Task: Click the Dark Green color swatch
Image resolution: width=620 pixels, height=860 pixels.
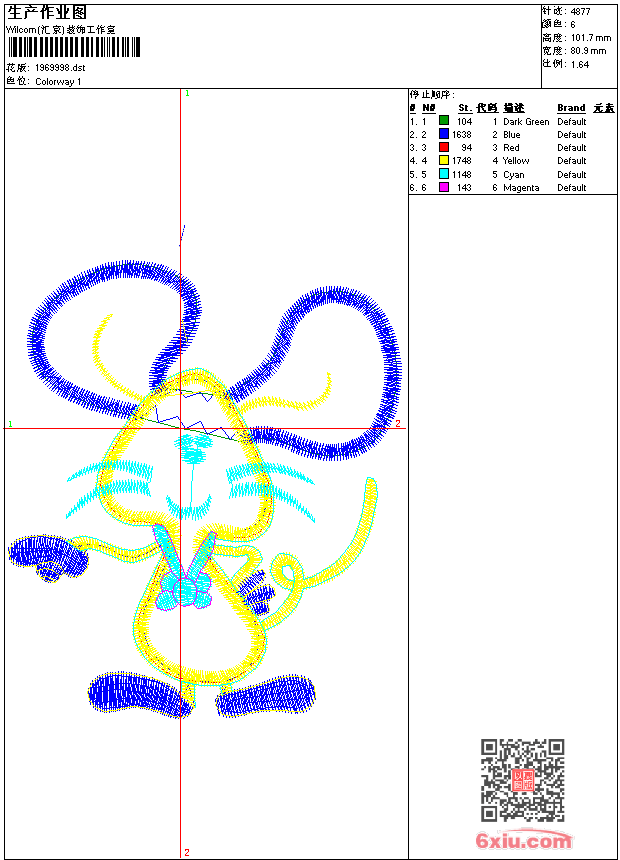Action: tap(444, 121)
